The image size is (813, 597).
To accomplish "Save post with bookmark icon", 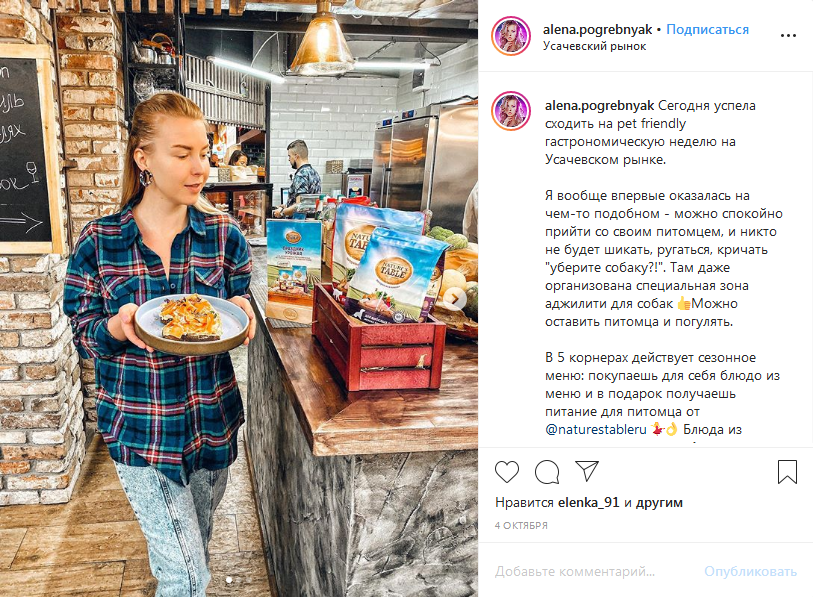I will point(787,472).
